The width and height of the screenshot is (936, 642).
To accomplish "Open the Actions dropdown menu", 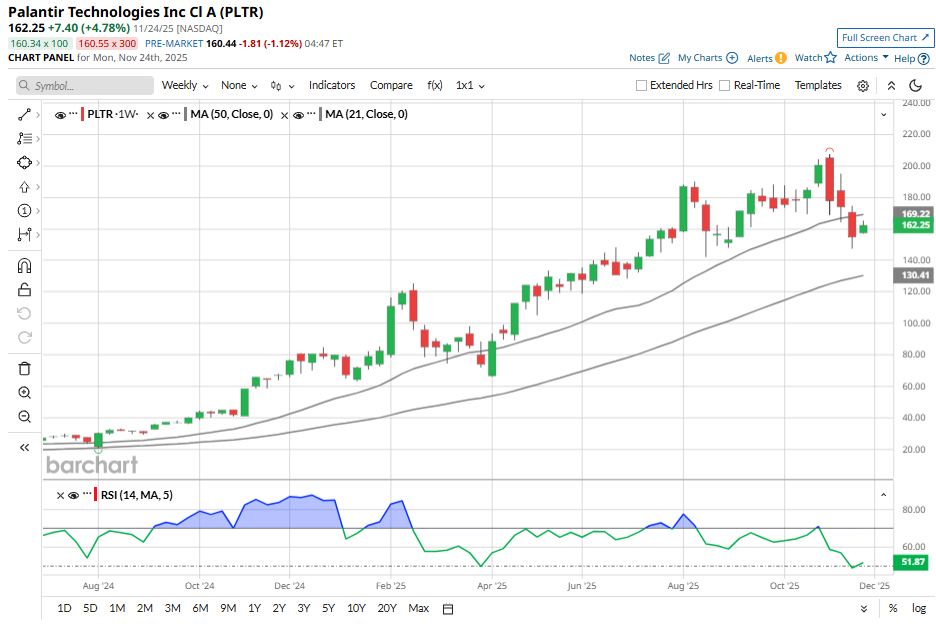I will click(x=866, y=58).
